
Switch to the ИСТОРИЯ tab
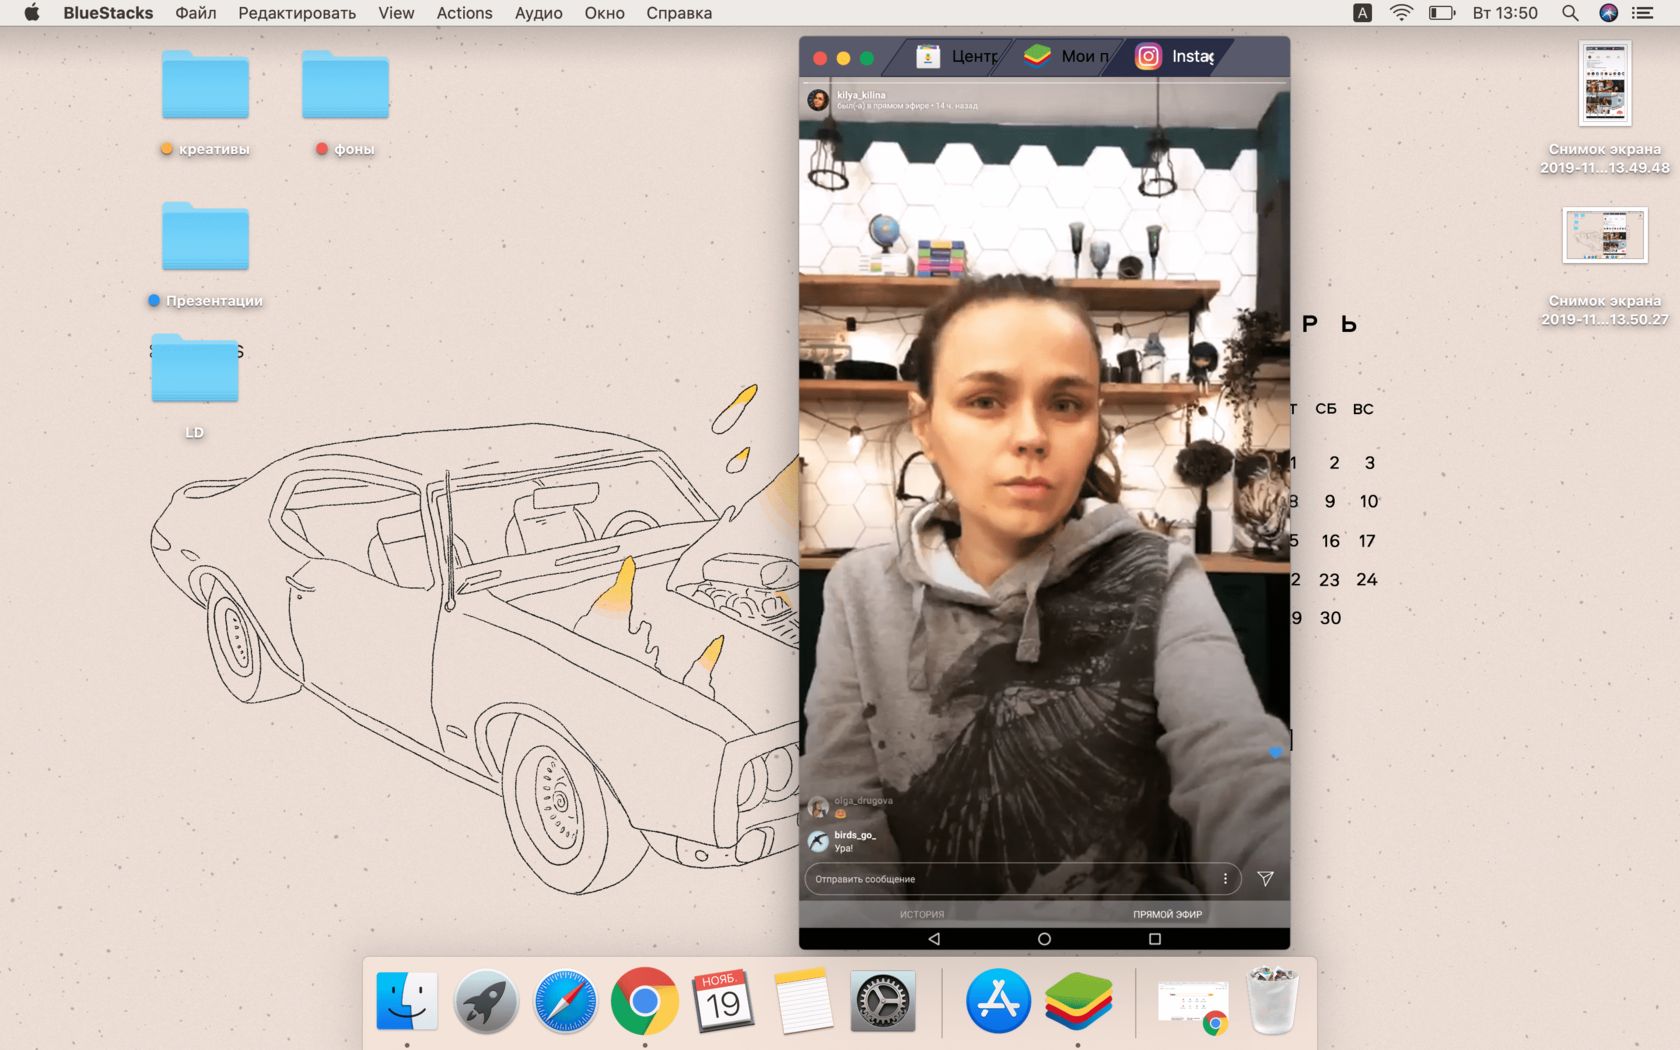pyautogui.click(x=921, y=914)
